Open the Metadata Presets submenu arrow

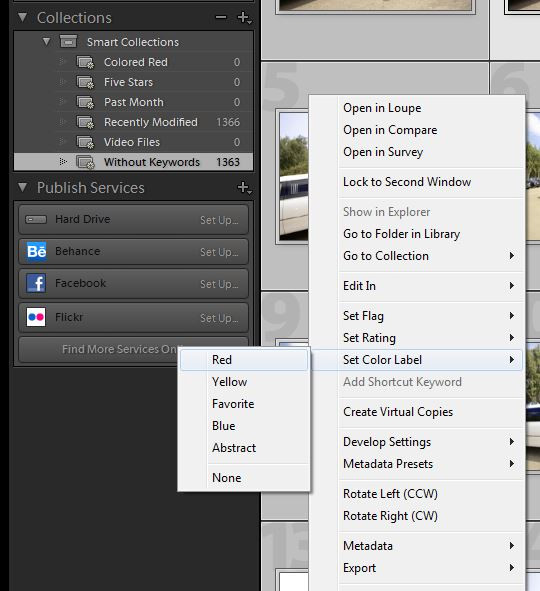pyautogui.click(x=512, y=464)
